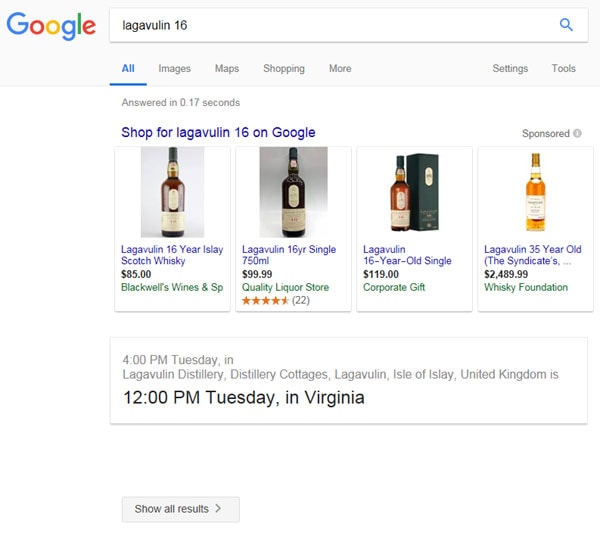
Task: Click the 12:00 PM Tuesday, in Virginia answer
Action: 243,397
